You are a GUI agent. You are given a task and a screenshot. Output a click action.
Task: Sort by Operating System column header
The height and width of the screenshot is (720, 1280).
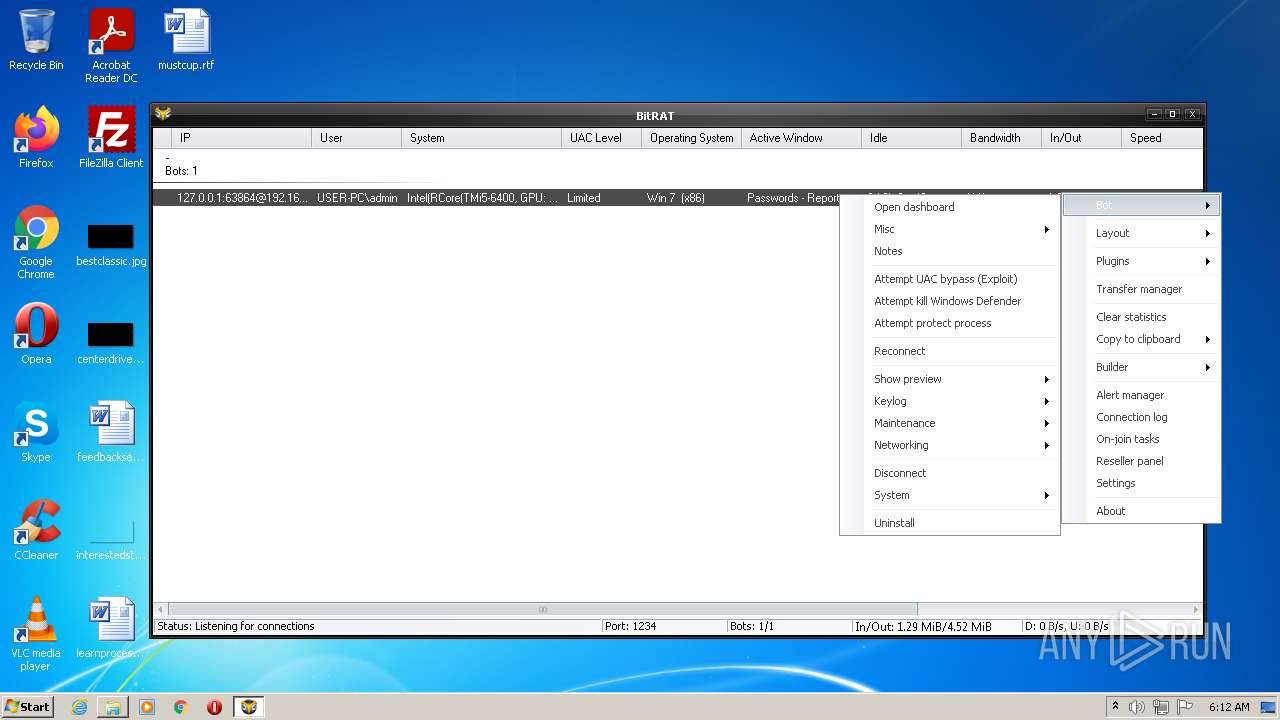(692, 138)
